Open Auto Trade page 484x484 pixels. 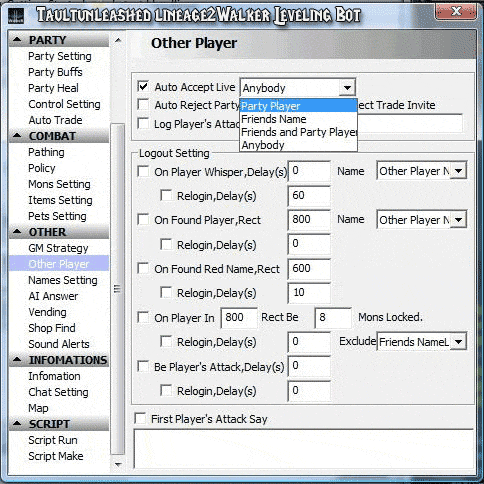(55, 120)
